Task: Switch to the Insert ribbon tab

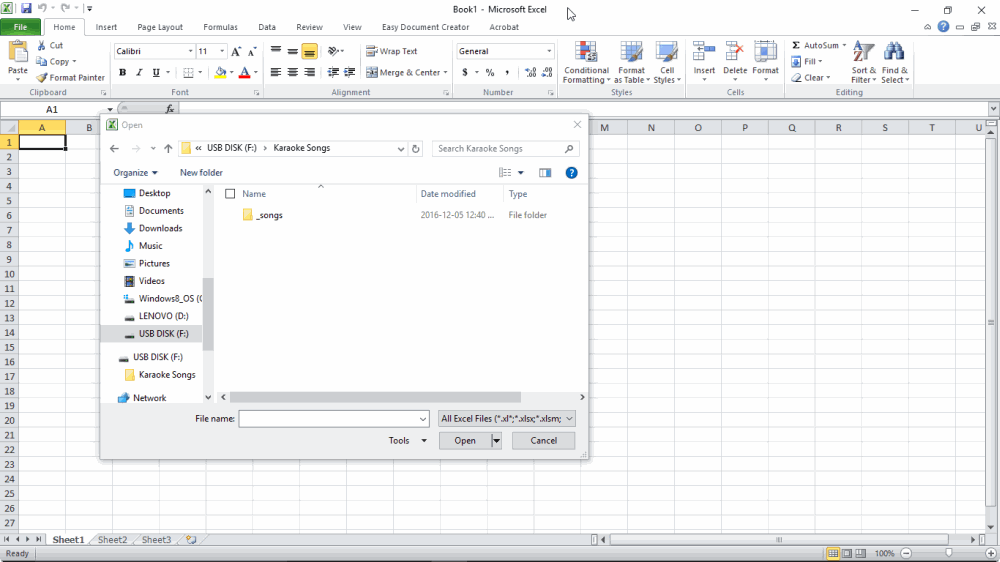Action: (x=106, y=27)
